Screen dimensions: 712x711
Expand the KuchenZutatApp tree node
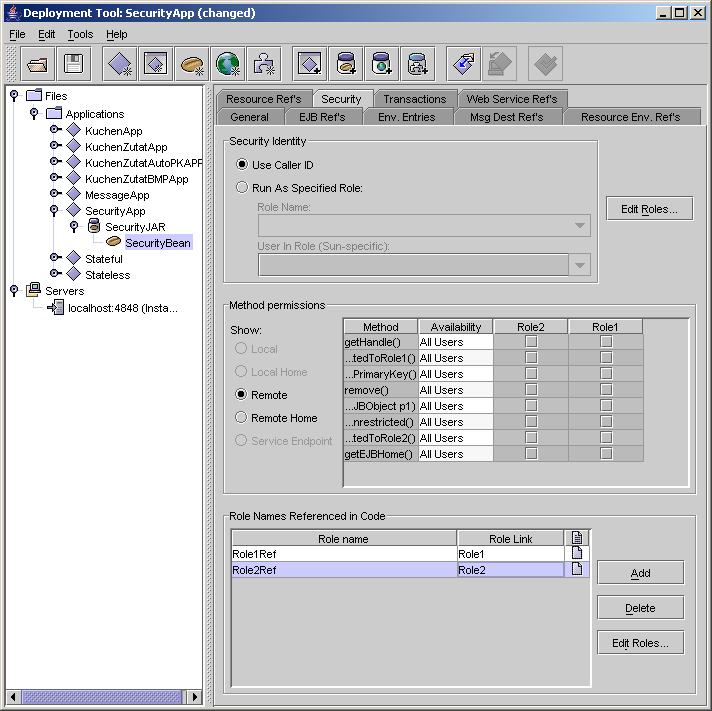55,145
